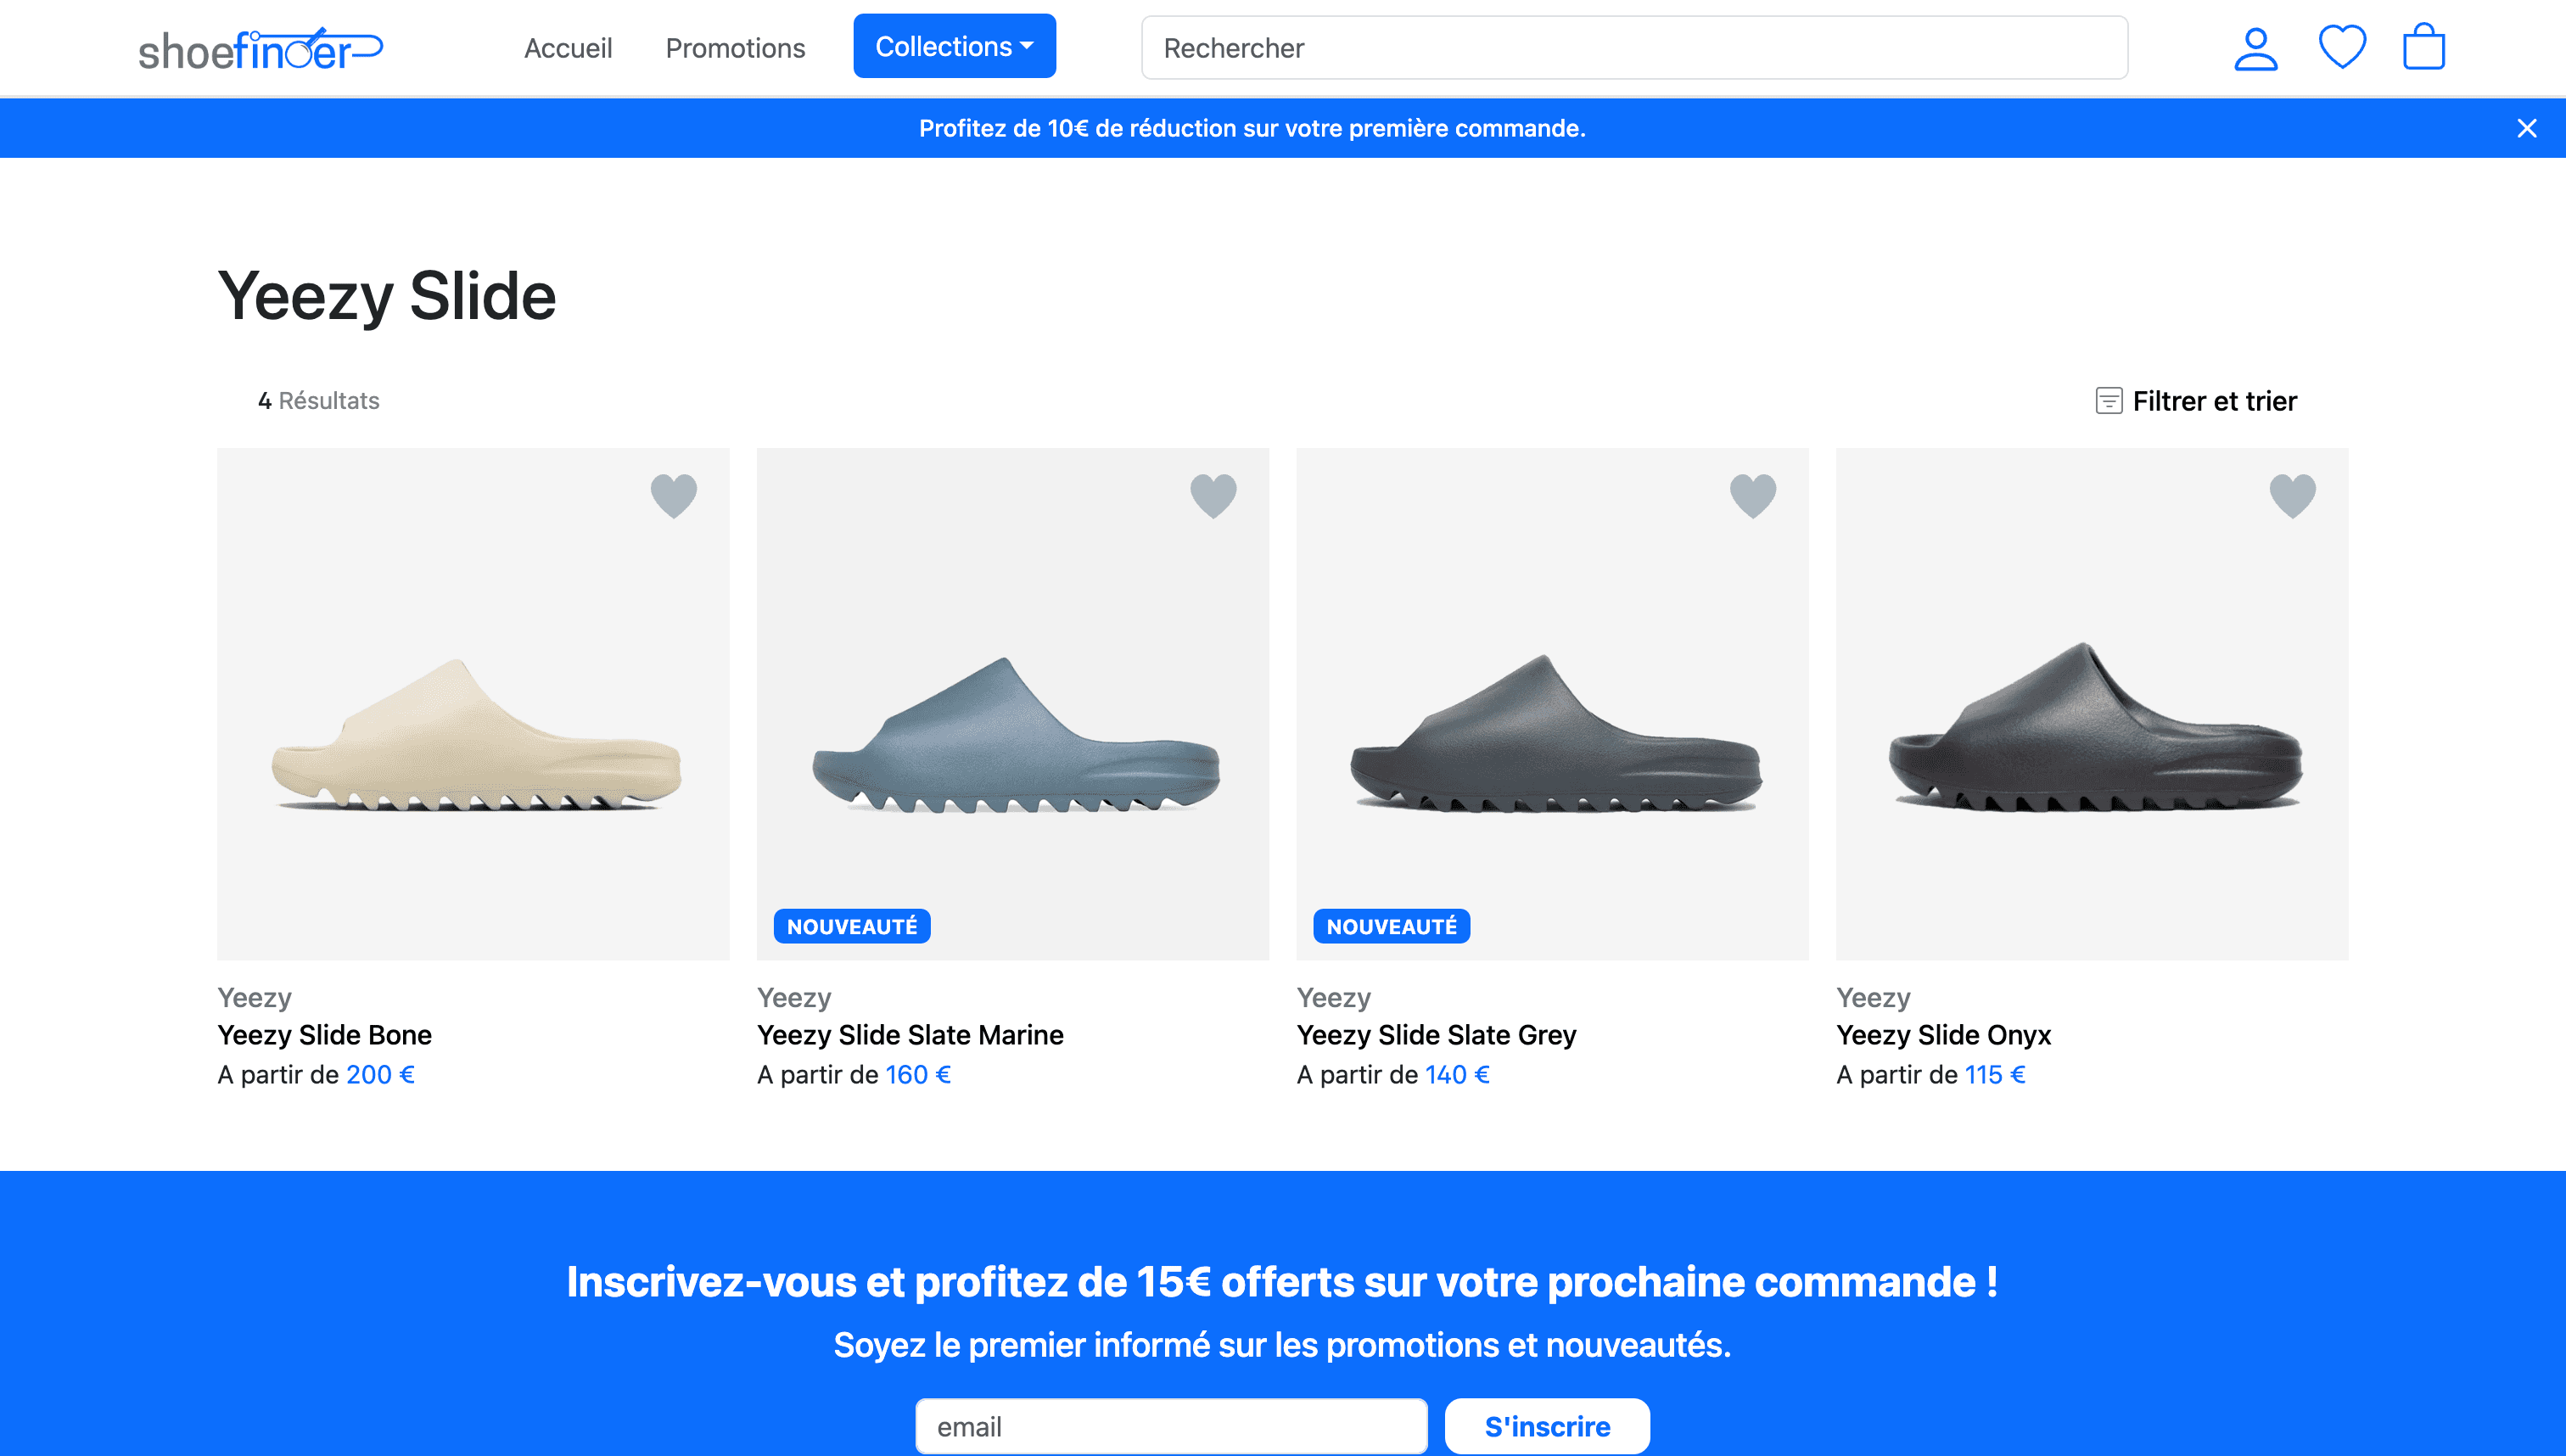
Task: Open the Promotions page
Action: point(735,48)
